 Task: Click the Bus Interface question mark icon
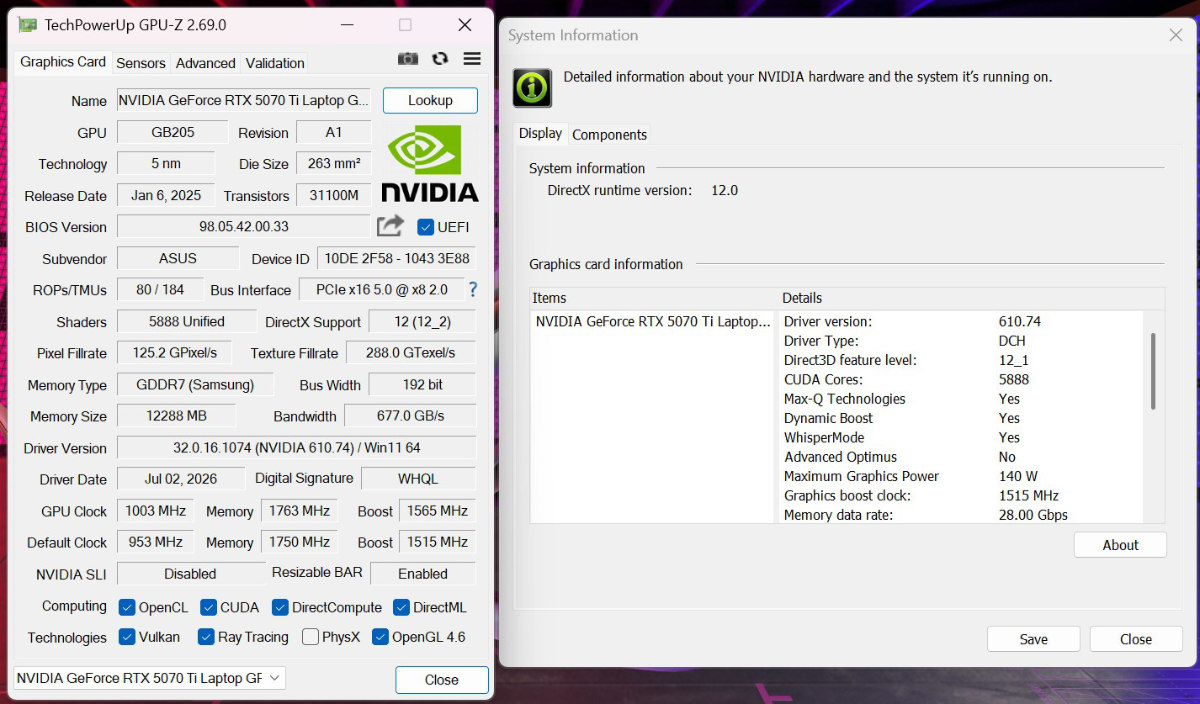point(473,290)
